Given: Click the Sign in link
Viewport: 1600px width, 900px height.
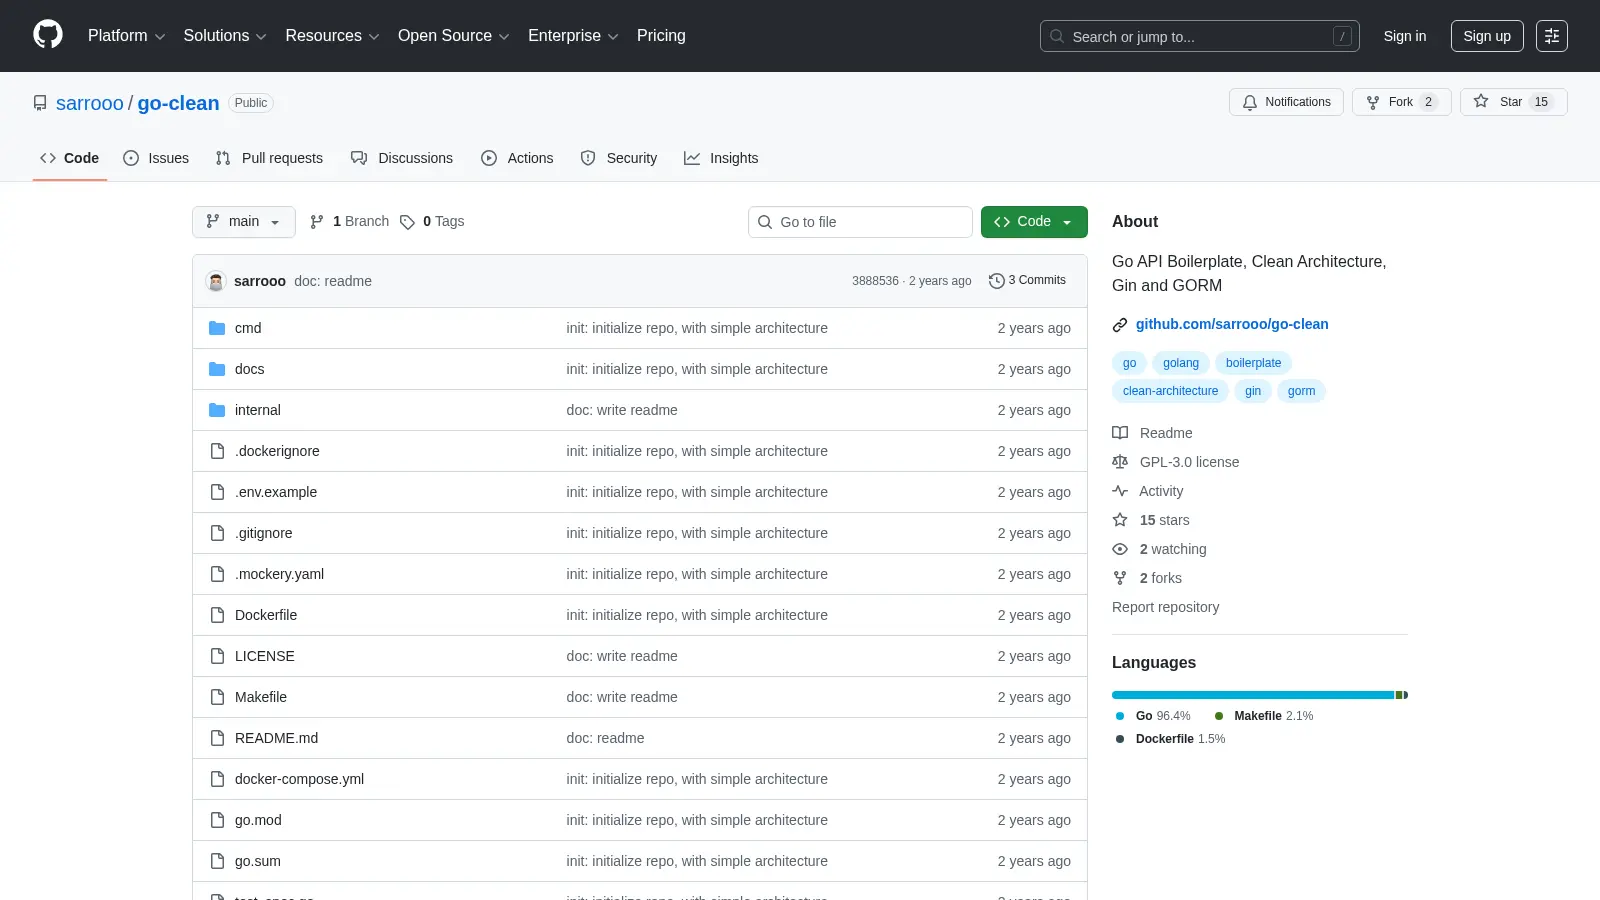Looking at the screenshot, I should [x=1405, y=36].
